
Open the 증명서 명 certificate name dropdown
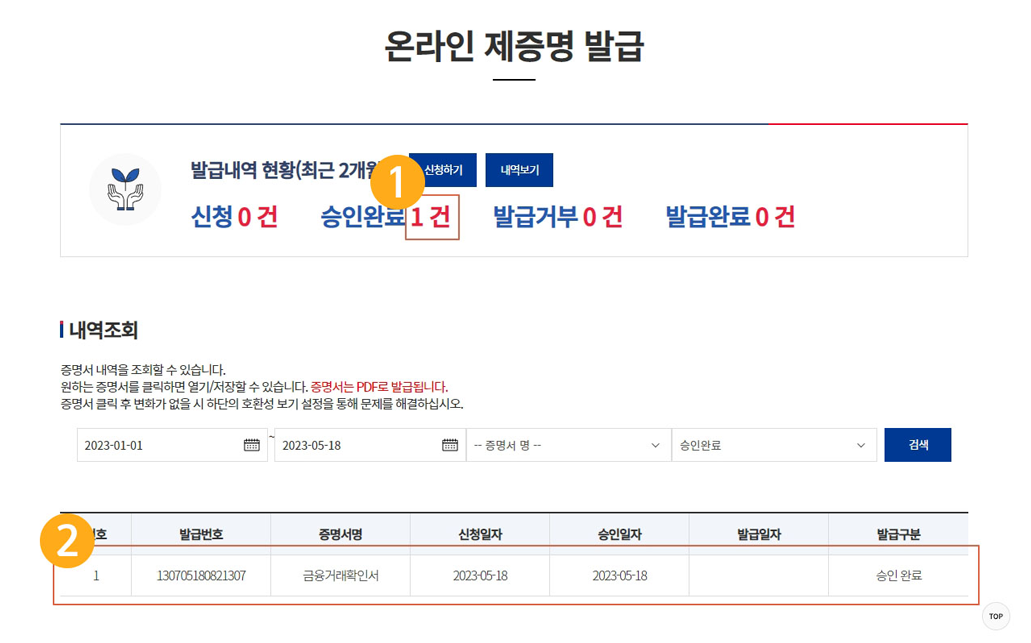coord(568,444)
